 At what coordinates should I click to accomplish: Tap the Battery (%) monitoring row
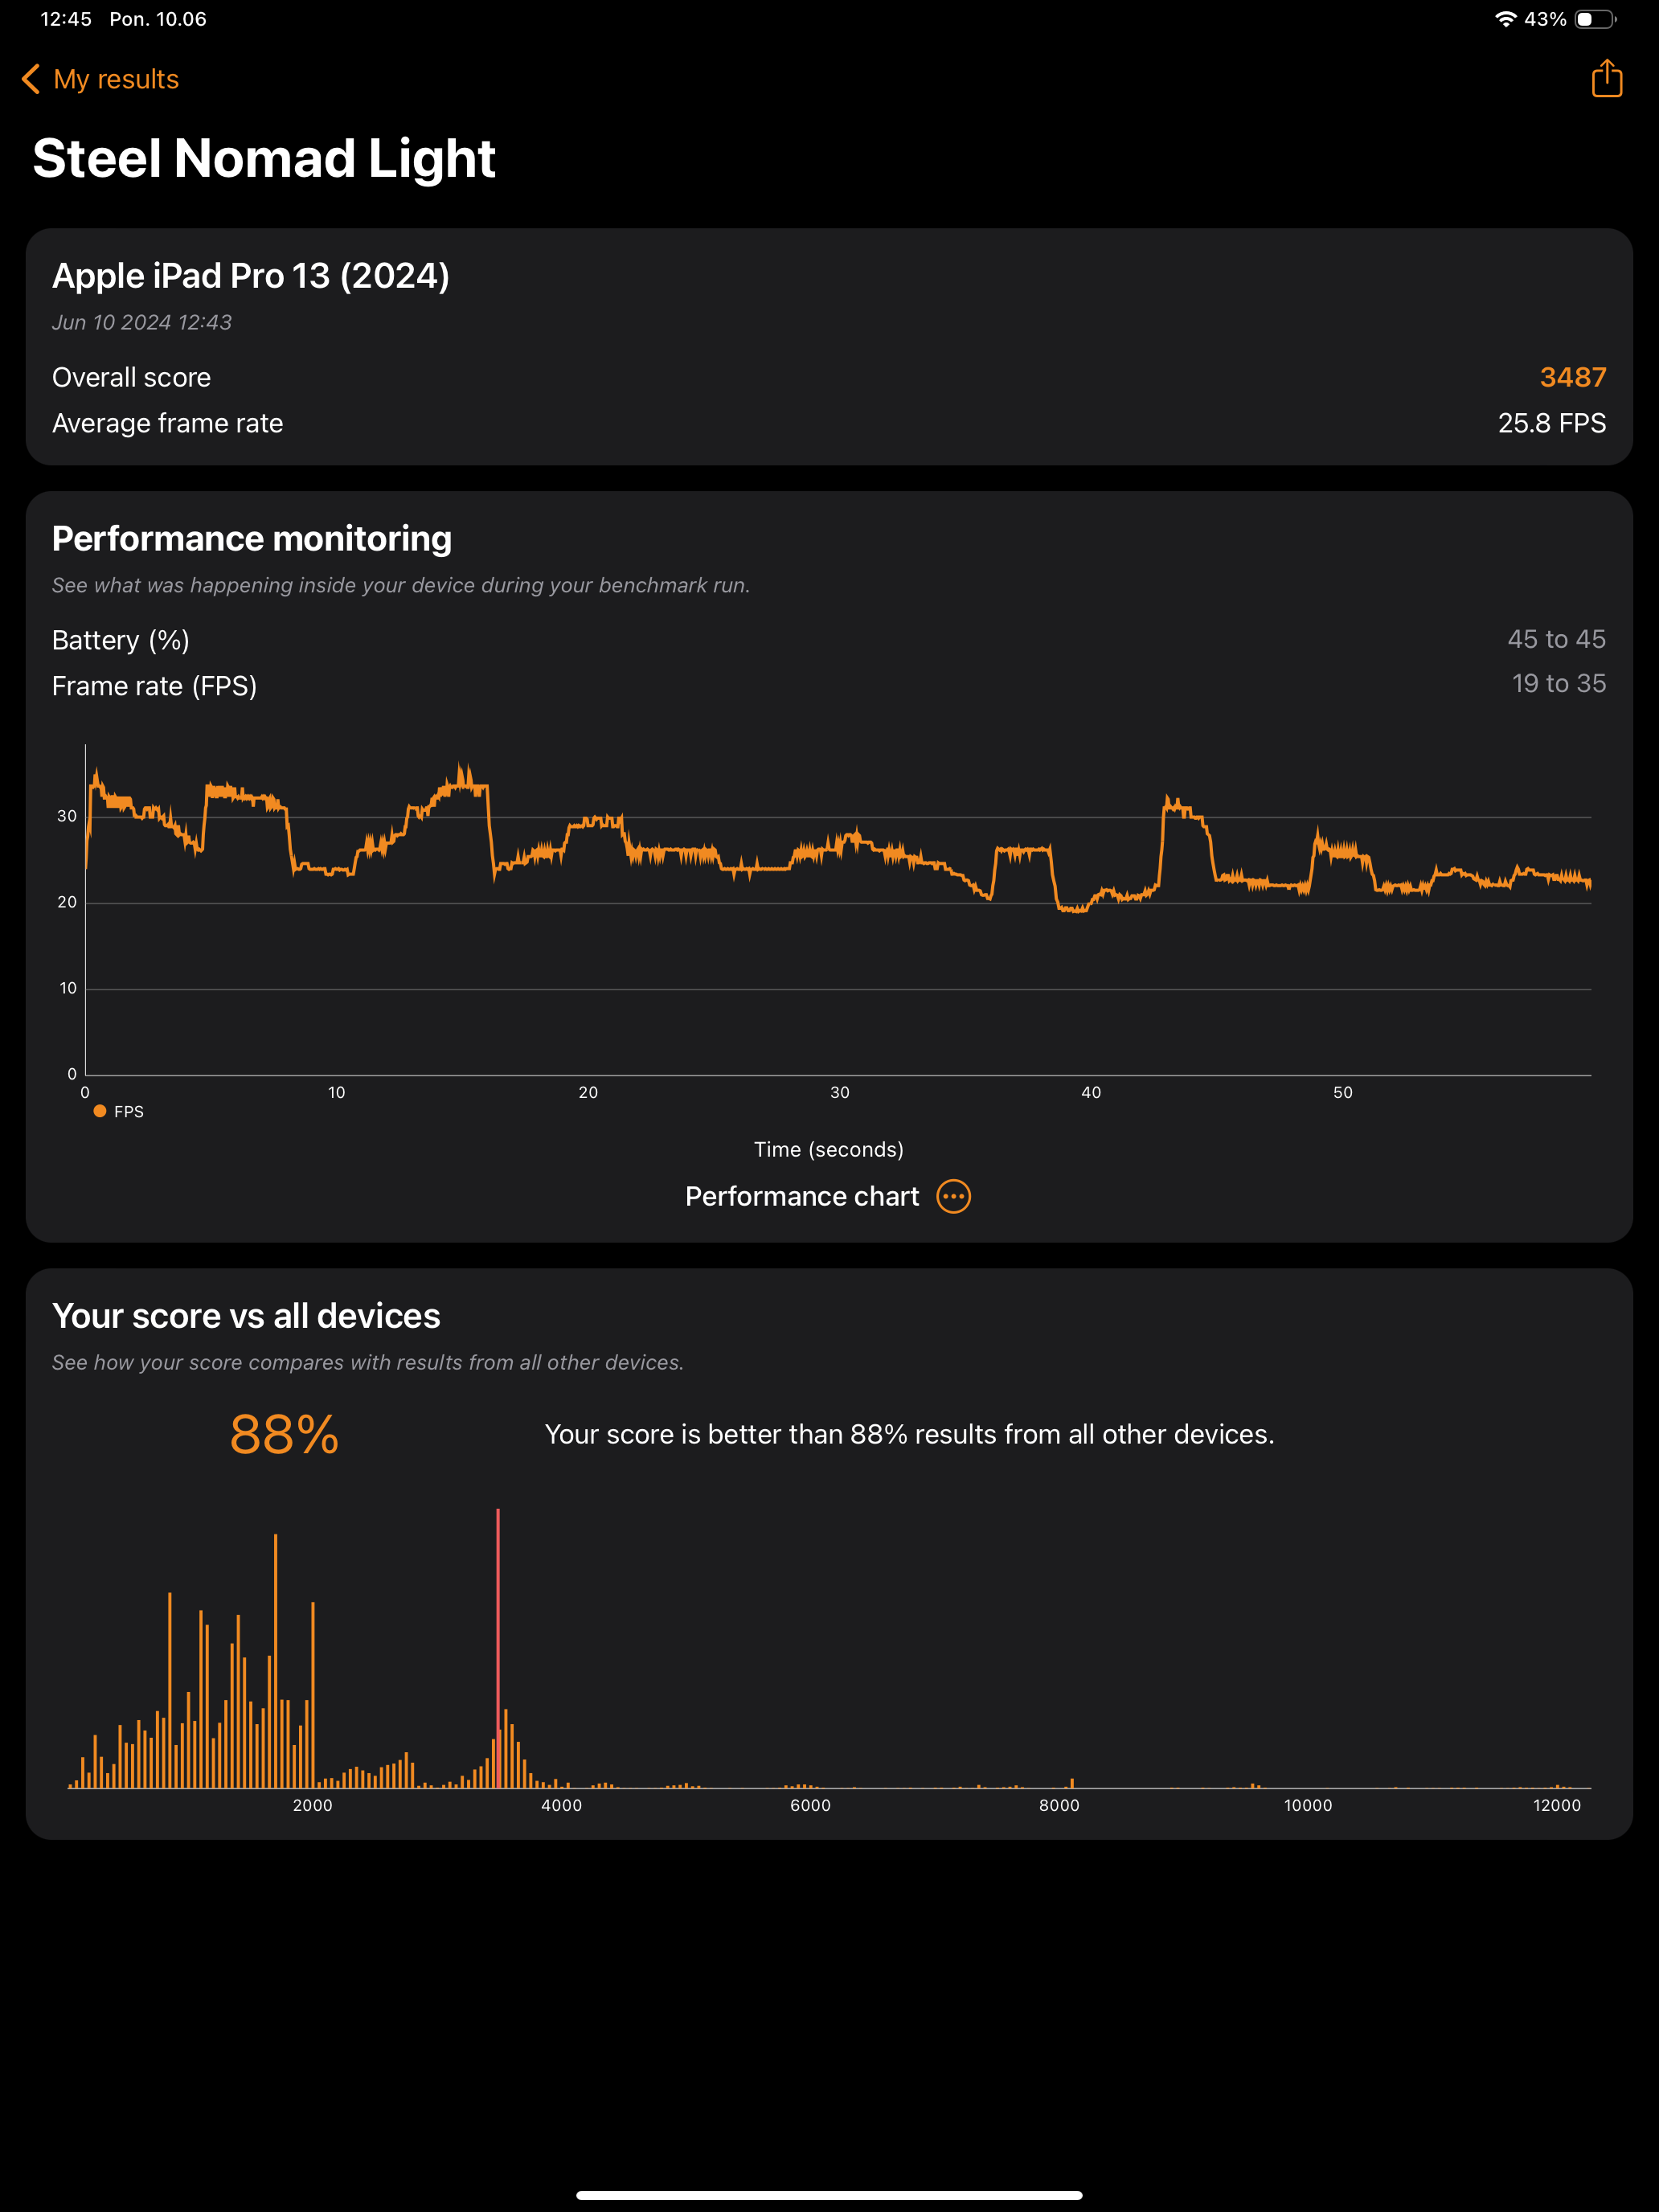pos(121,640)
